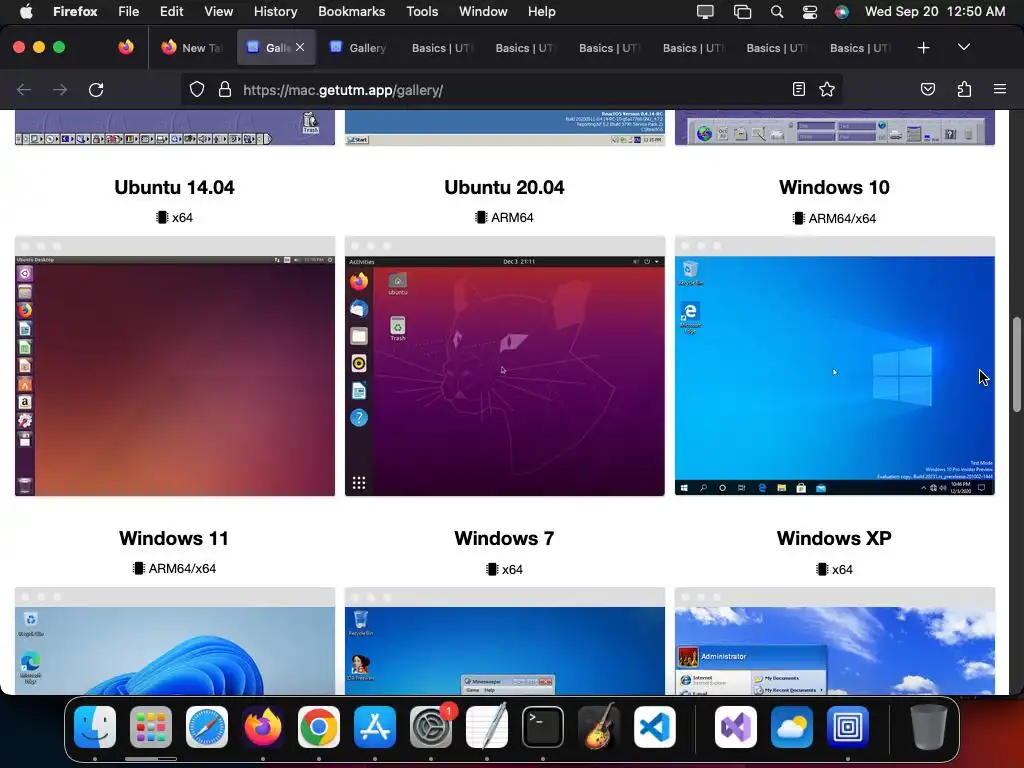Image resolution: width=1024 pixels, height=768 pixels.
Task: Open the Ubuntu 14.04 gallery entry
Action: [174, 187]
